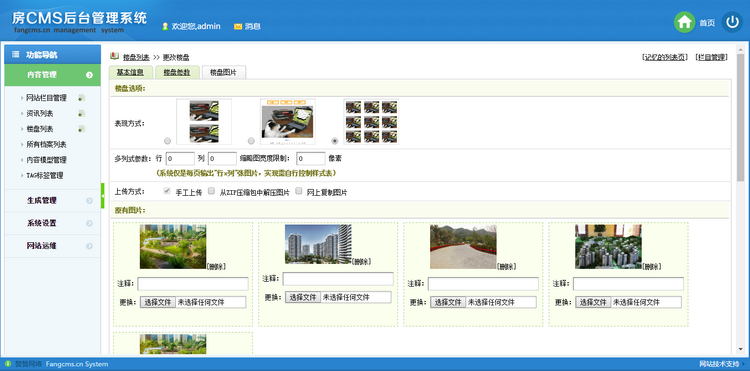Click the slideshow layout preview image
The image size is (750, 371).
coord(287,121)
